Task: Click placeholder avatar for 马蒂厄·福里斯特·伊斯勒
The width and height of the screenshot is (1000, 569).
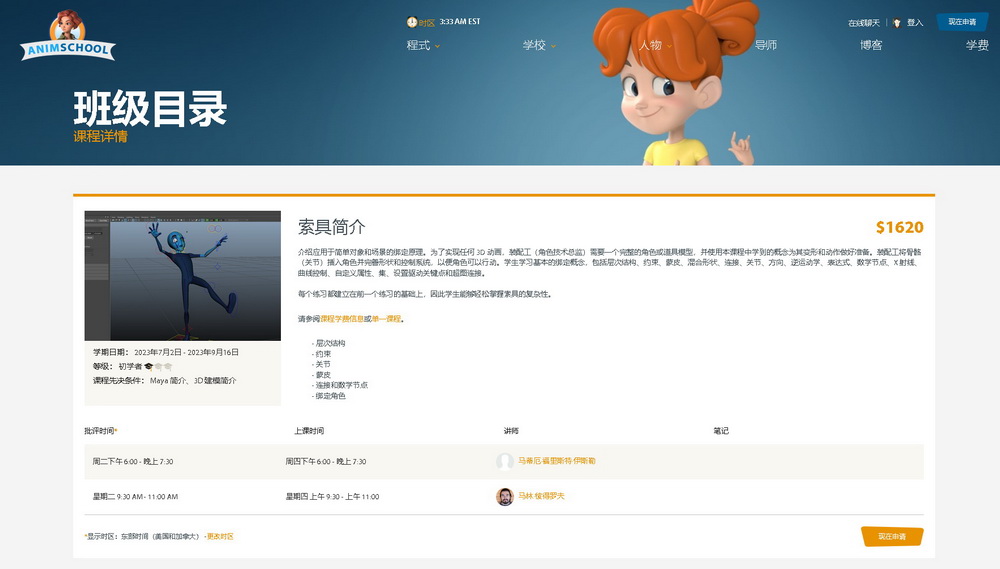Action: [x=504, y=461]
